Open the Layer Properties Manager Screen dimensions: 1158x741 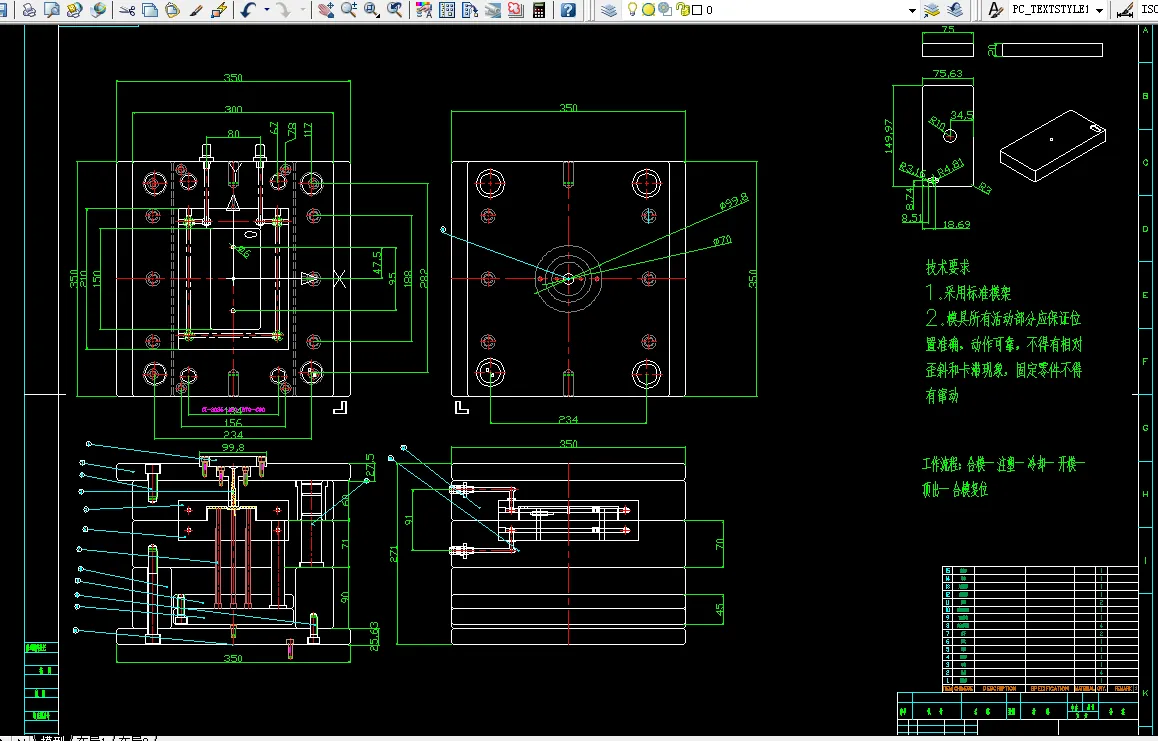[x=609, y=10]
